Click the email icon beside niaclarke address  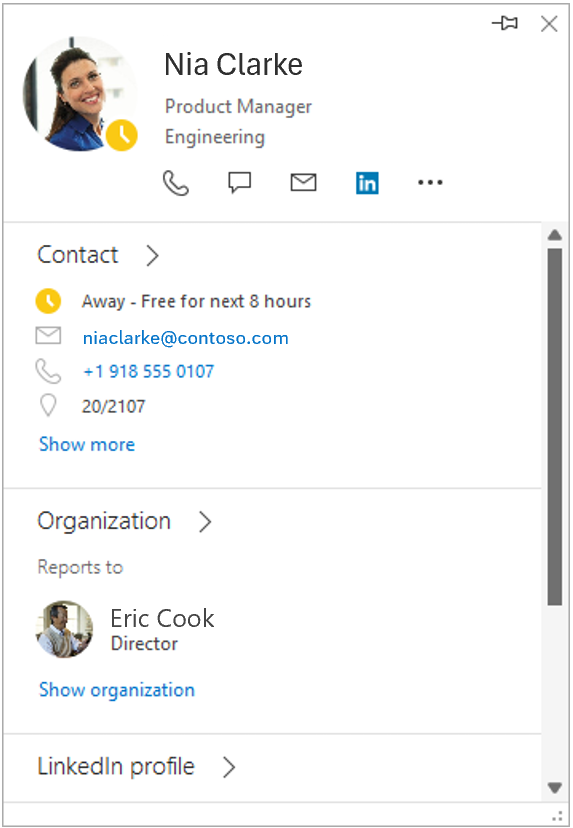tap(48, 336)
